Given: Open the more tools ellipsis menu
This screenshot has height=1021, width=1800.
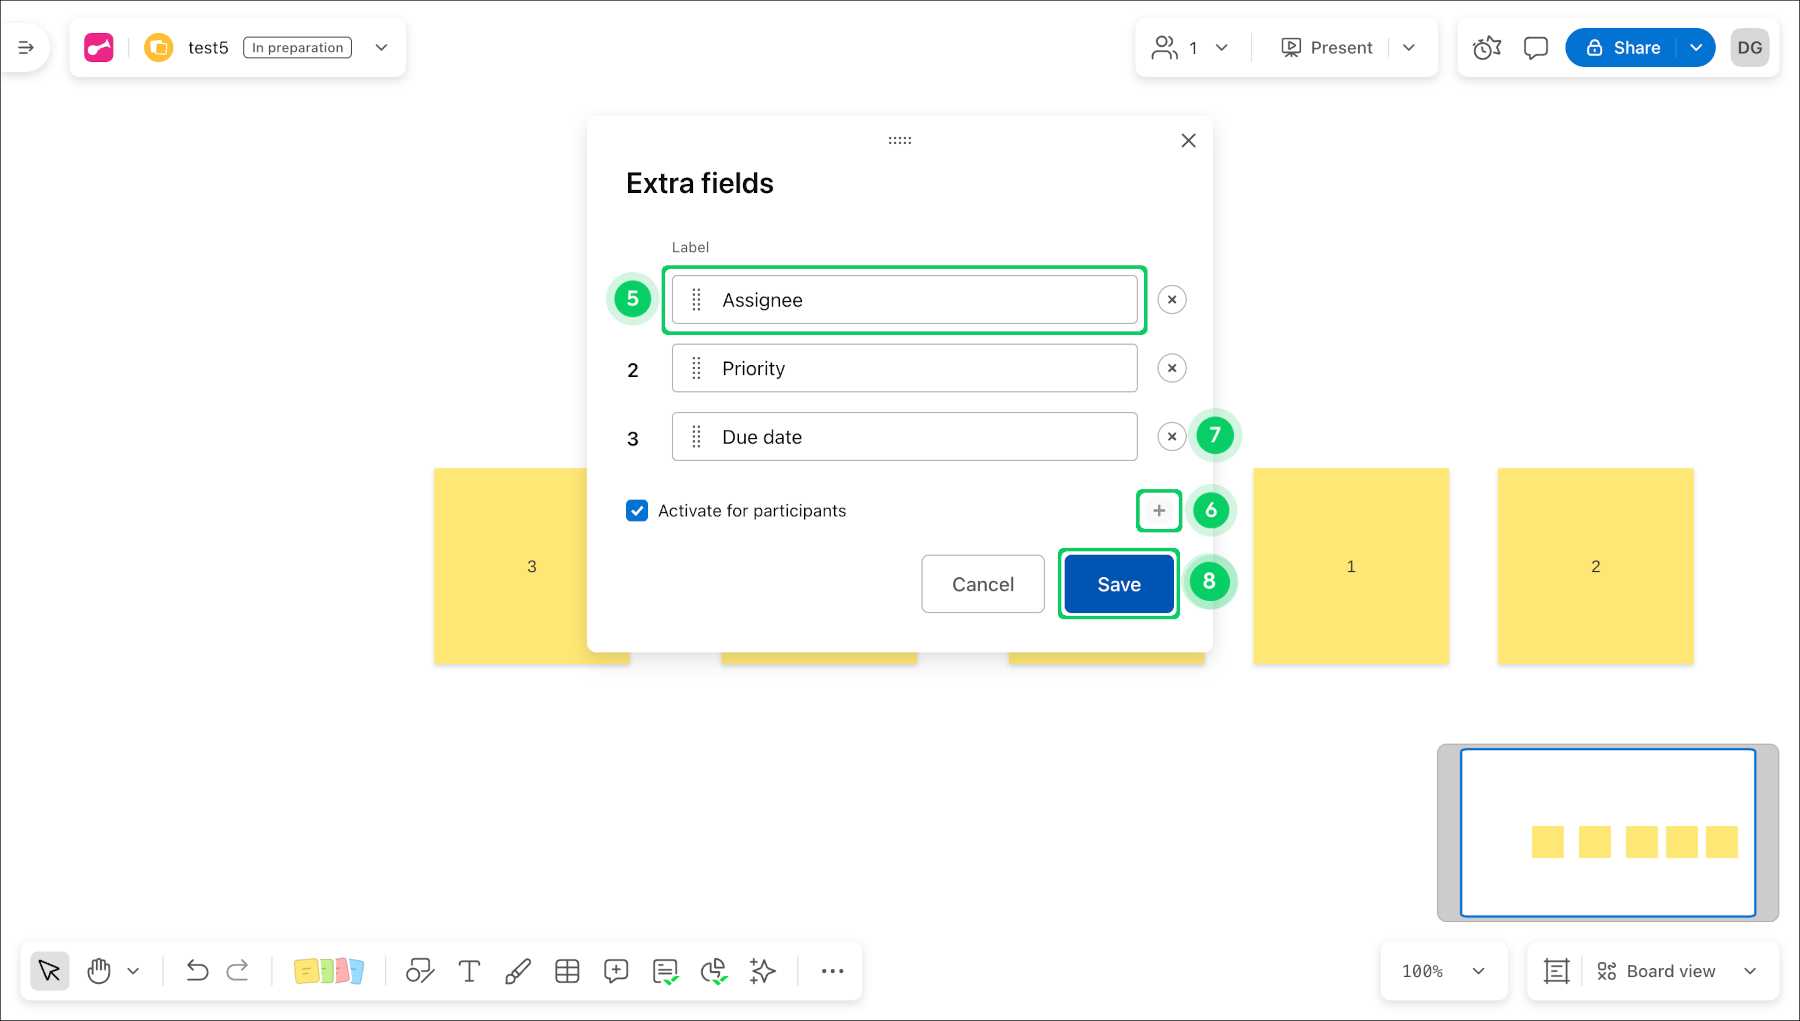Looking at the screenshot, I should (x=832, y=971).
